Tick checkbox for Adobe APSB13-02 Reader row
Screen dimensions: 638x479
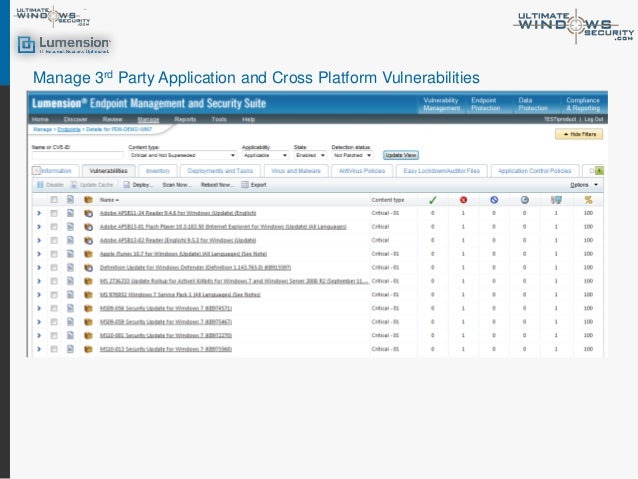coord(54,241)
